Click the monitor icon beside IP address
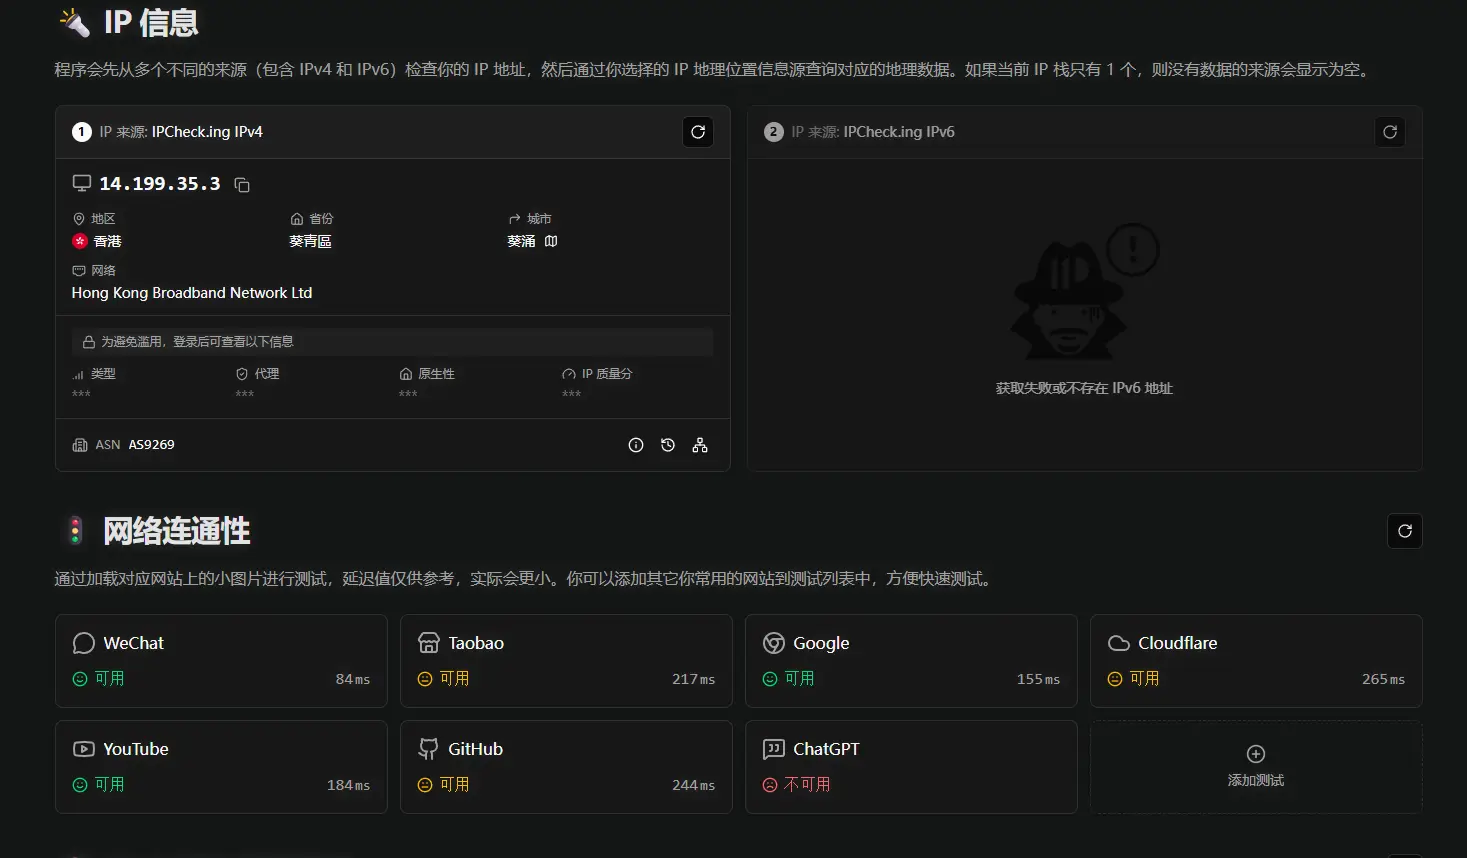The image size is (1467, 858). point(82,184)
